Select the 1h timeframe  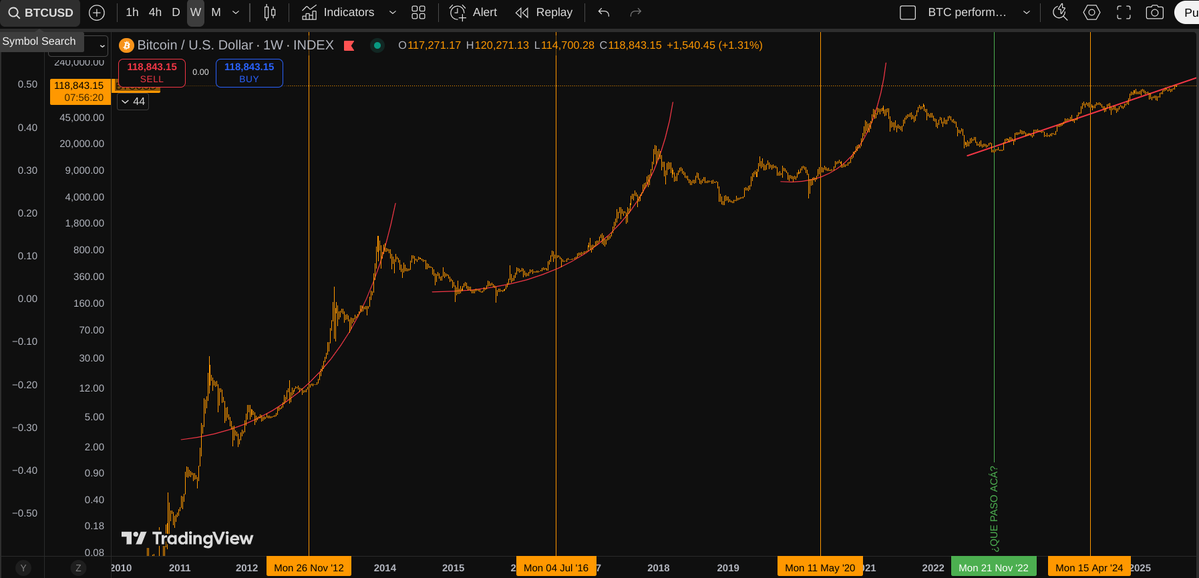coord(132,12)
